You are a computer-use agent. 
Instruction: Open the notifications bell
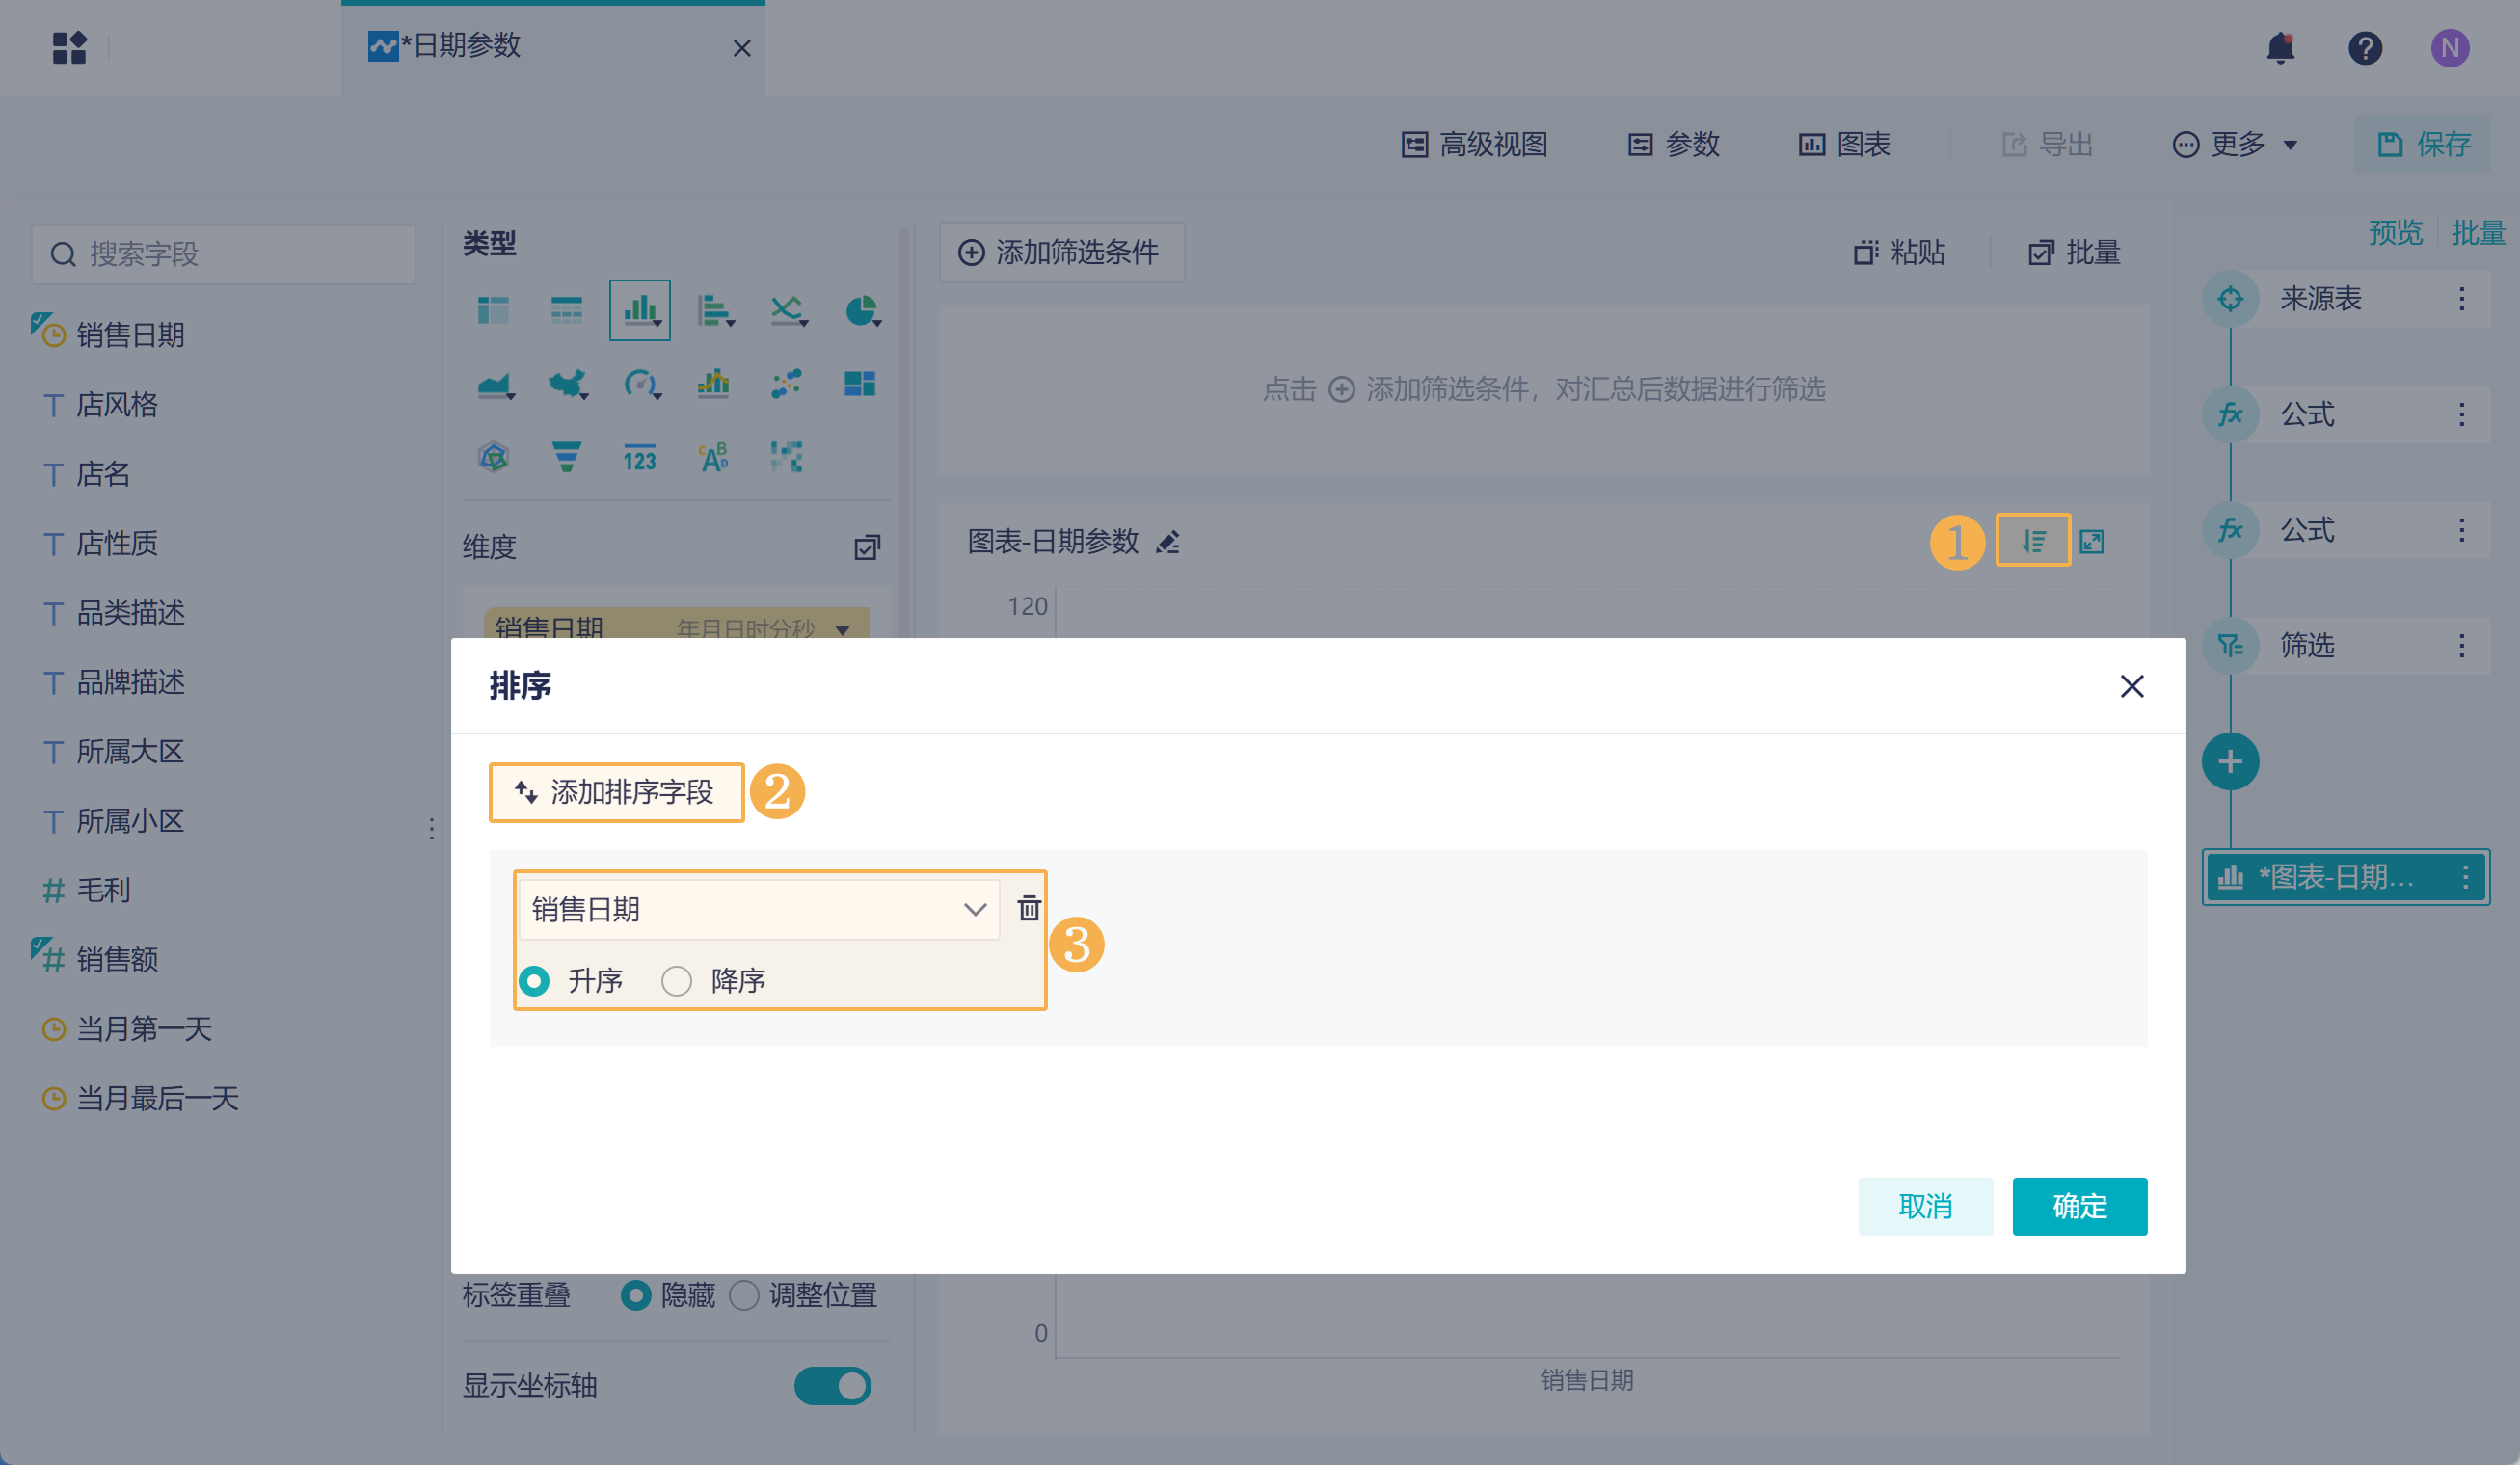coord(2280,47)
